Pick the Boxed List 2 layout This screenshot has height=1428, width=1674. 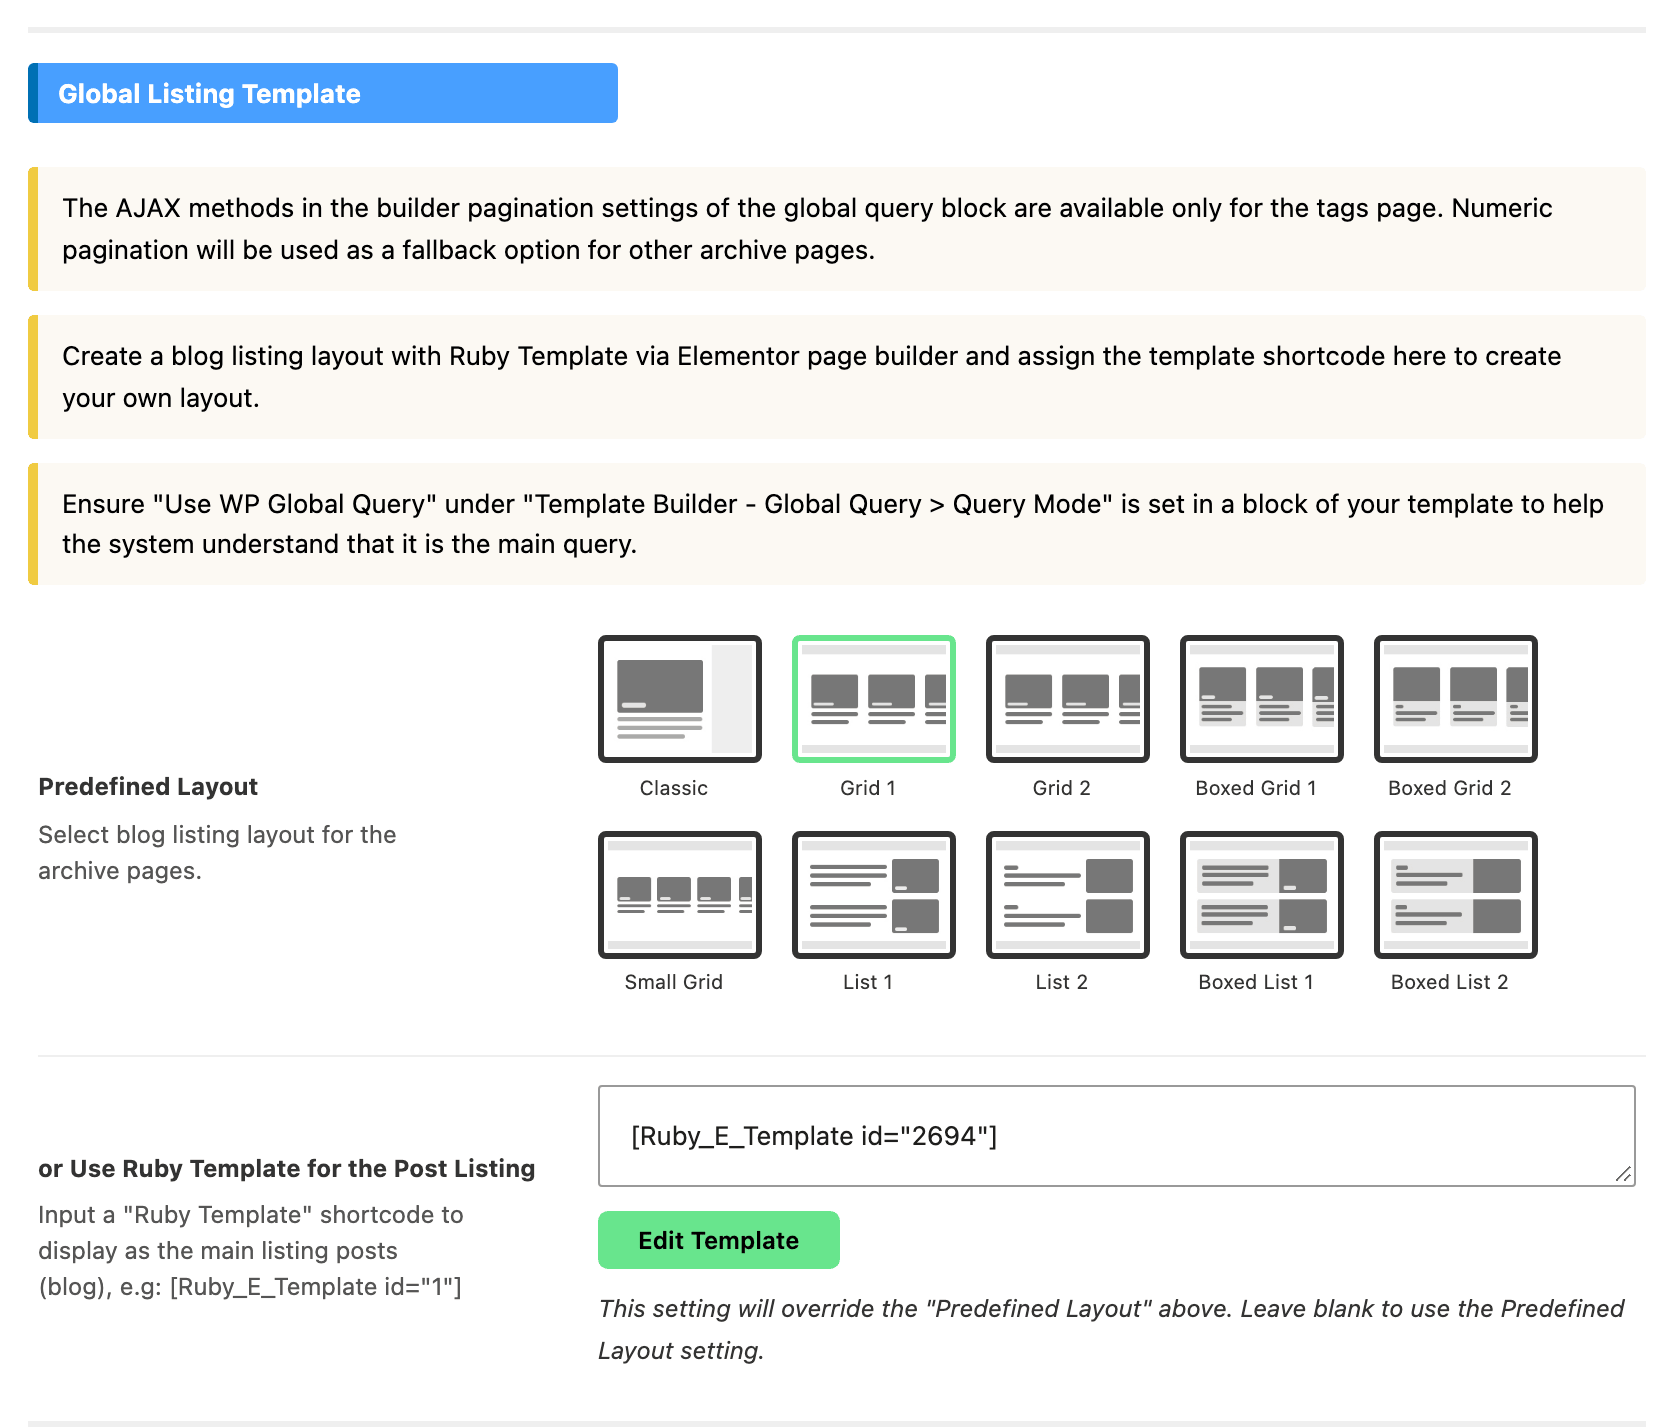1456,895
